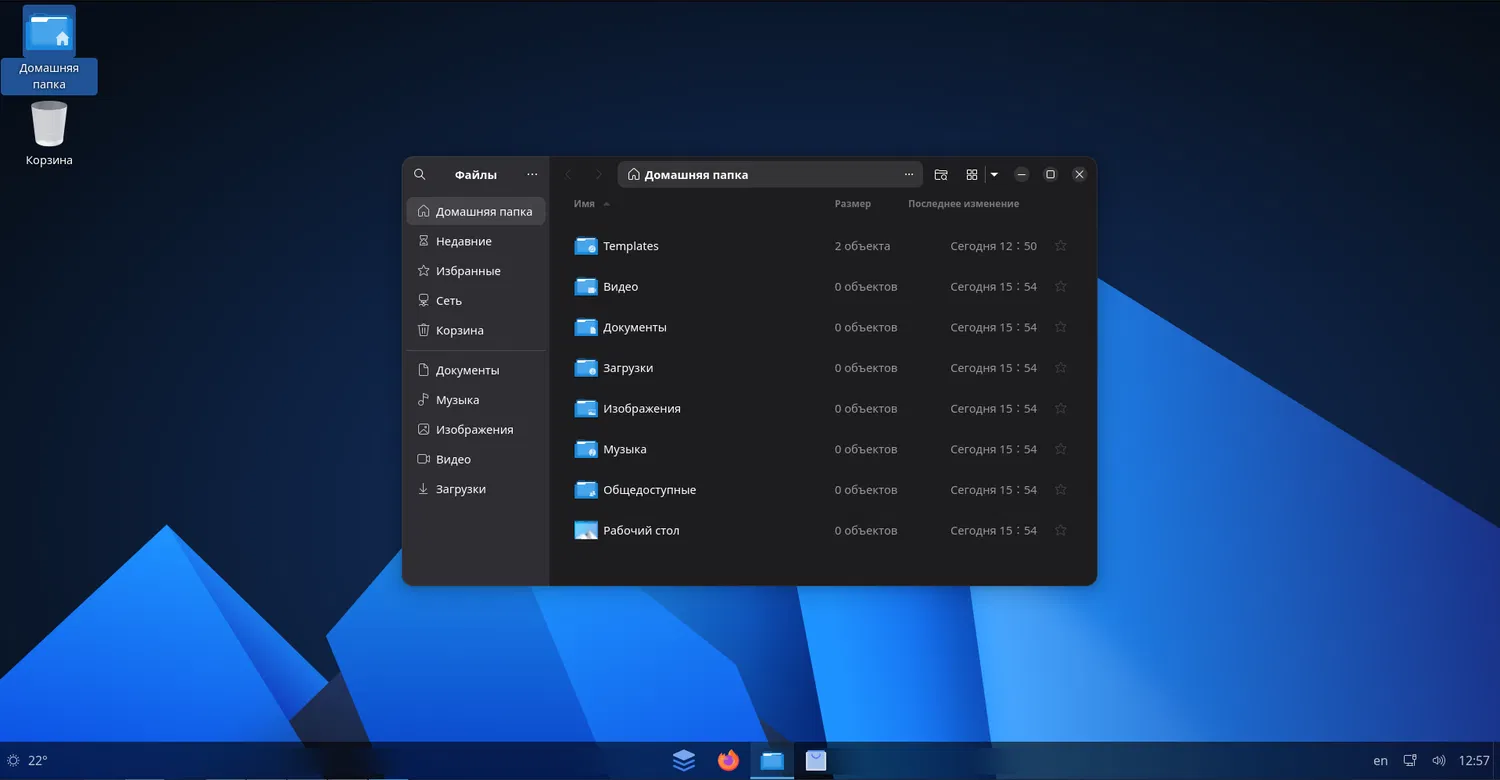Click the search icon in Files sidebar
Screen dimensions: 1500x780
click(420, 174)
